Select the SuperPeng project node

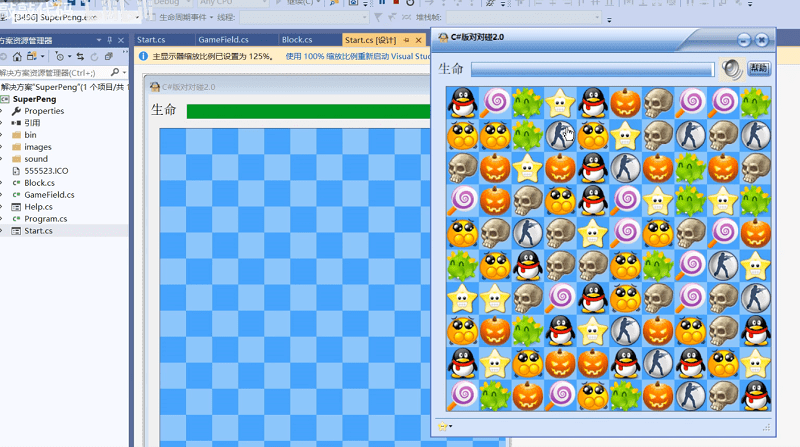click(x=34, y=99)
